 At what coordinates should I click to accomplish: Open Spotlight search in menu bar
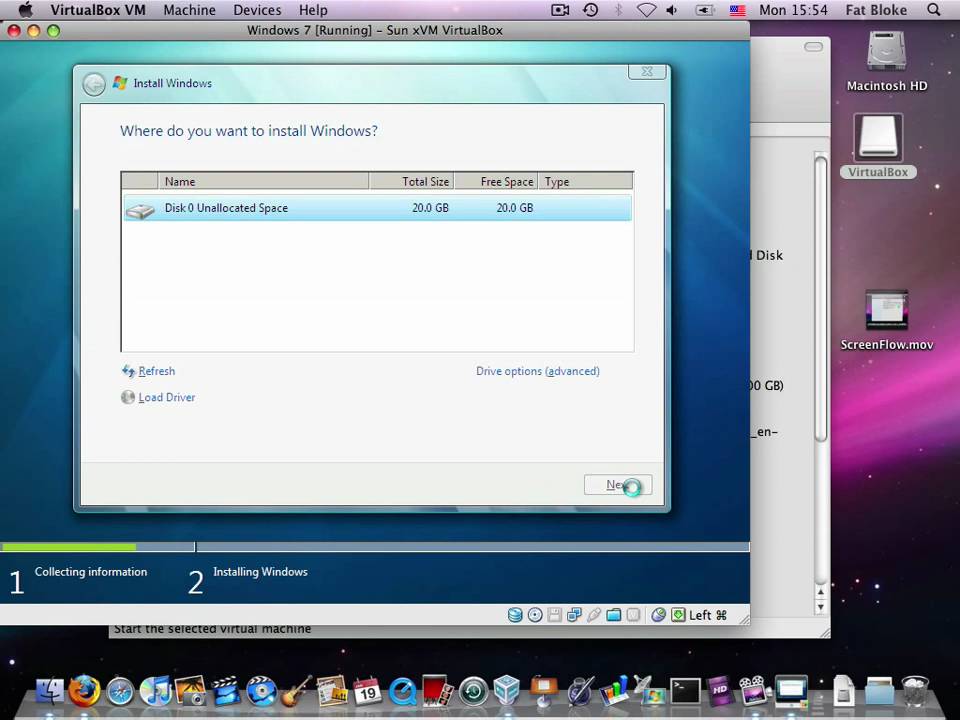click(x=934, y=10)
